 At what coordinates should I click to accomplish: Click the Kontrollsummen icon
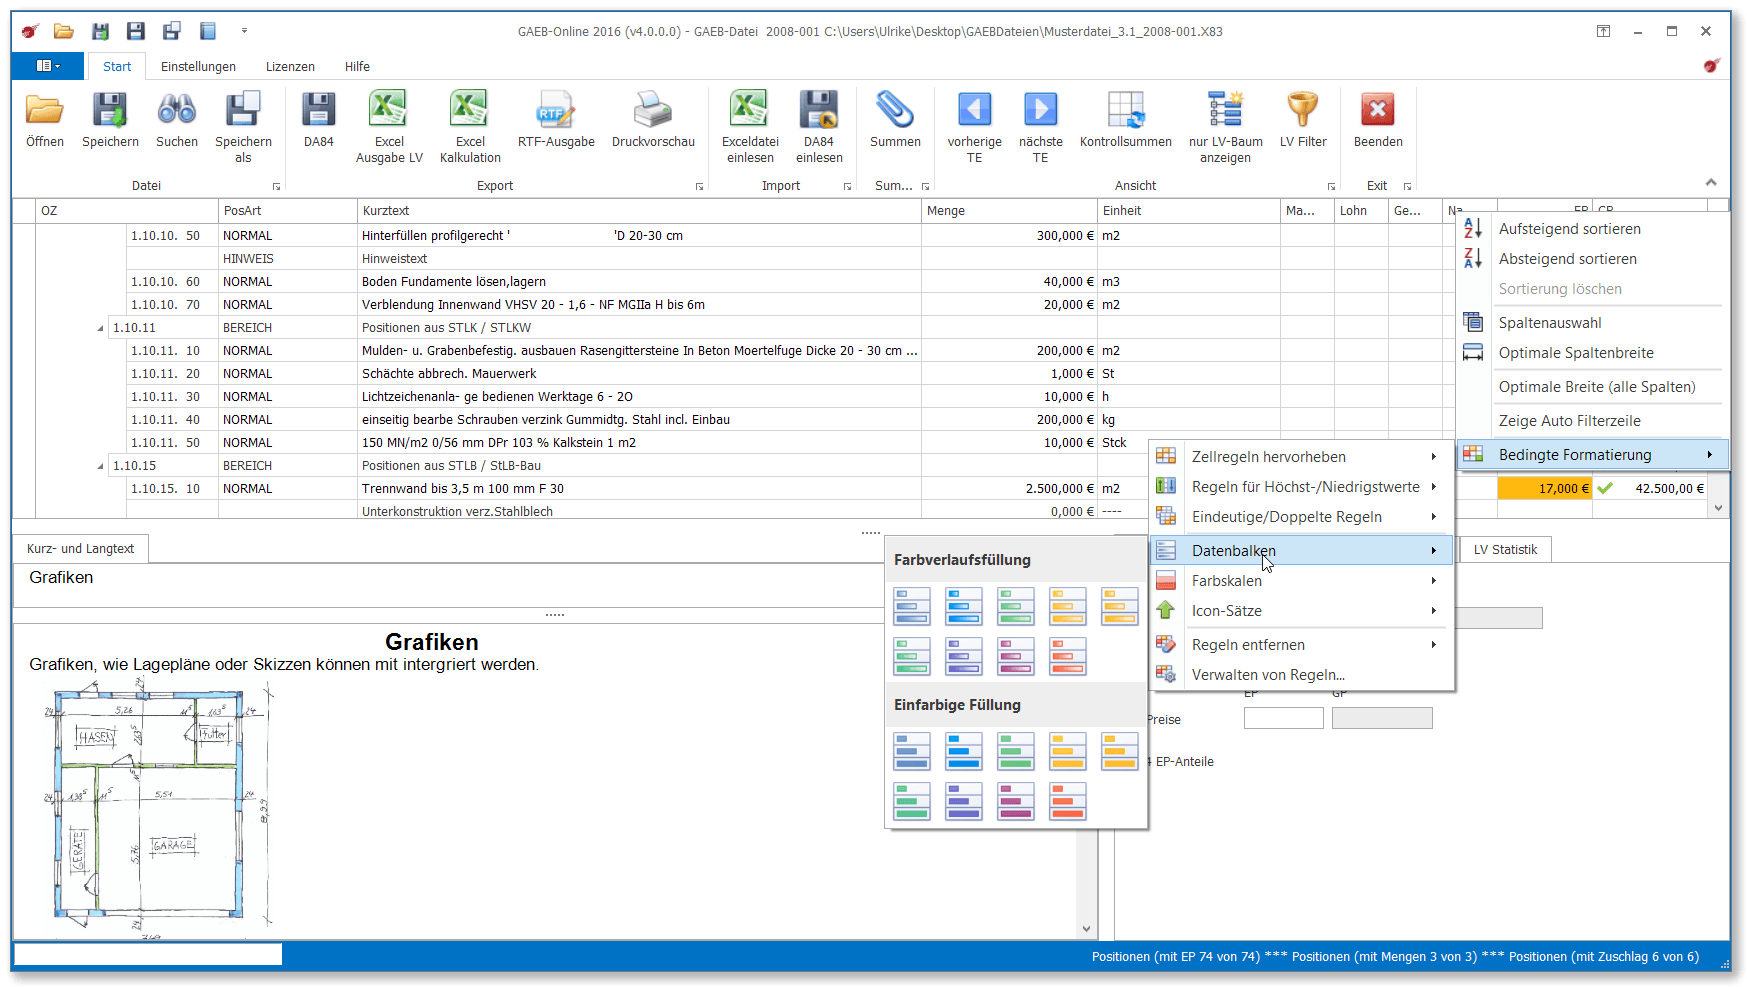coord(1125,110)
